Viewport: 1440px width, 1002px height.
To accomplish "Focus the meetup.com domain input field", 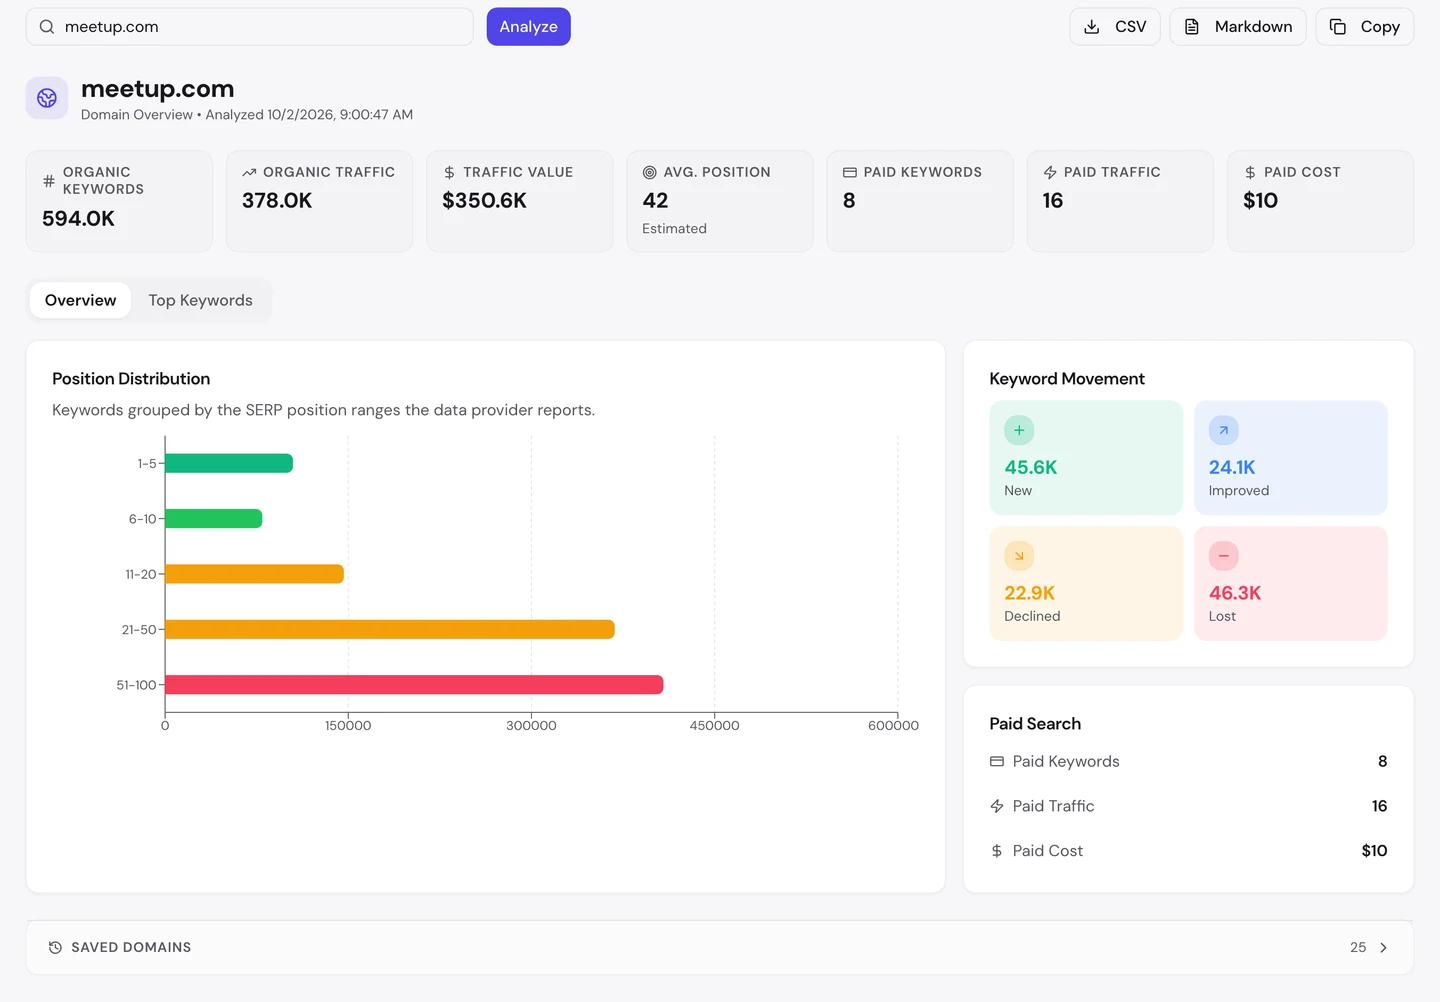I will coord(250,27).
